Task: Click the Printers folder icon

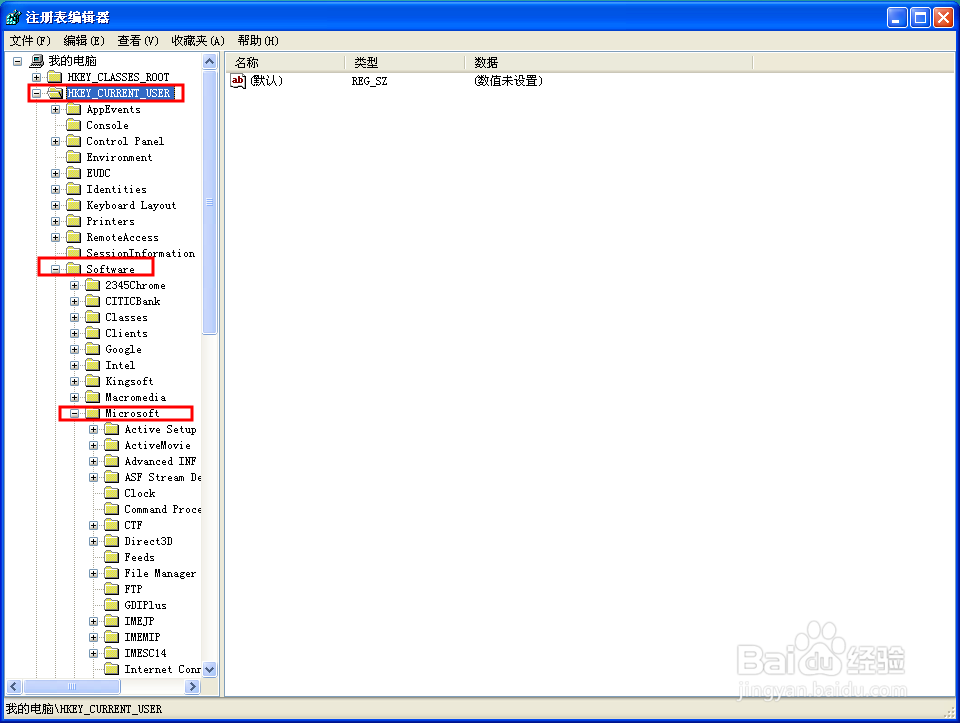Action: click(x=74, y=221)
